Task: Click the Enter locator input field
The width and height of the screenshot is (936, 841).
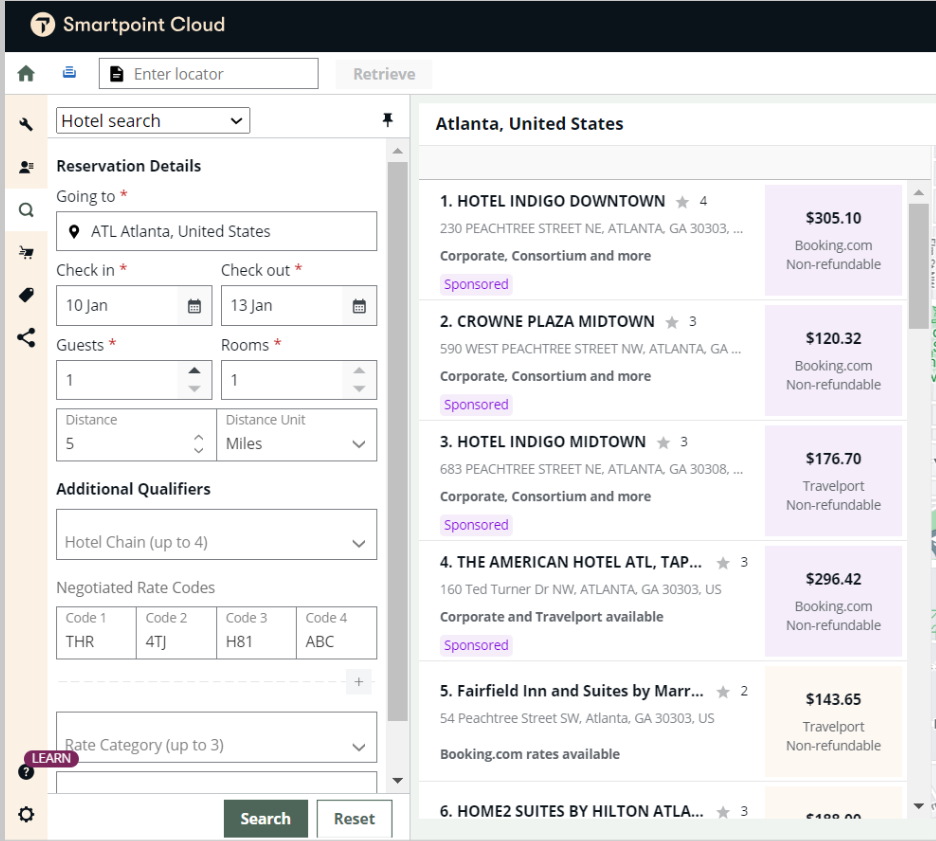Action: [x=209, y=74]
